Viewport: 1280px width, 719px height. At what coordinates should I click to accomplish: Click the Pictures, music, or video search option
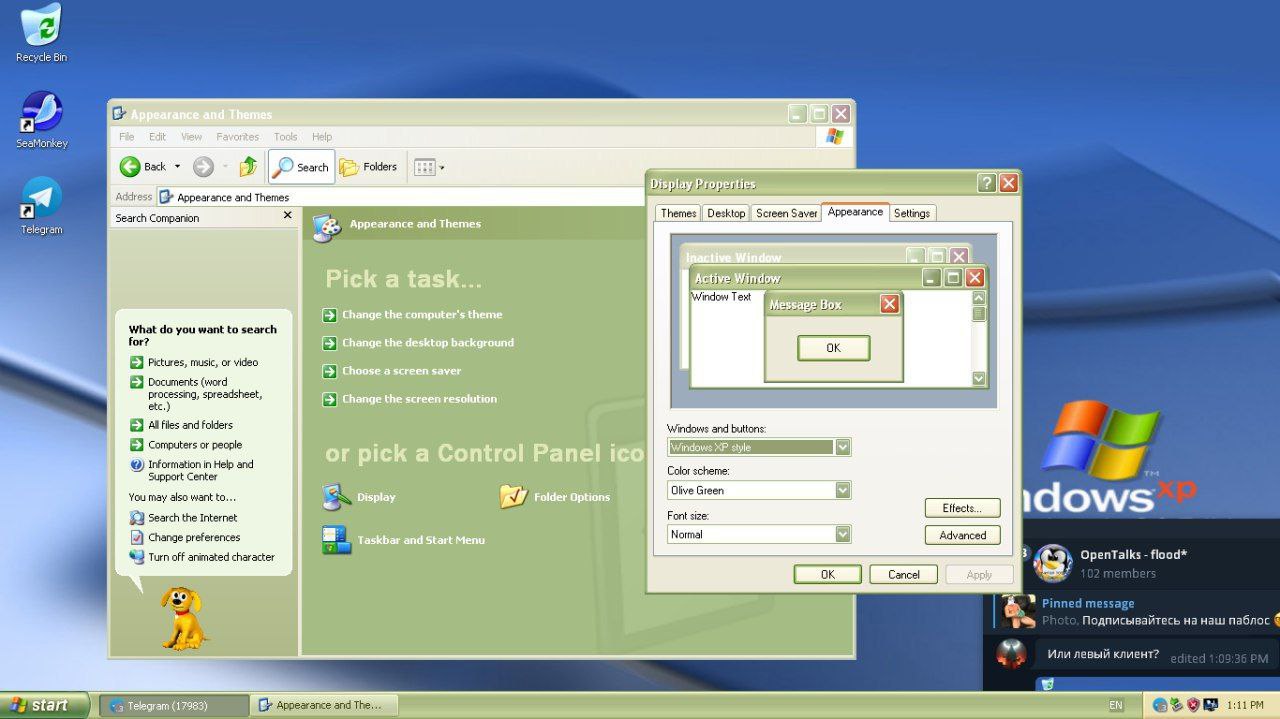[194, 362]
